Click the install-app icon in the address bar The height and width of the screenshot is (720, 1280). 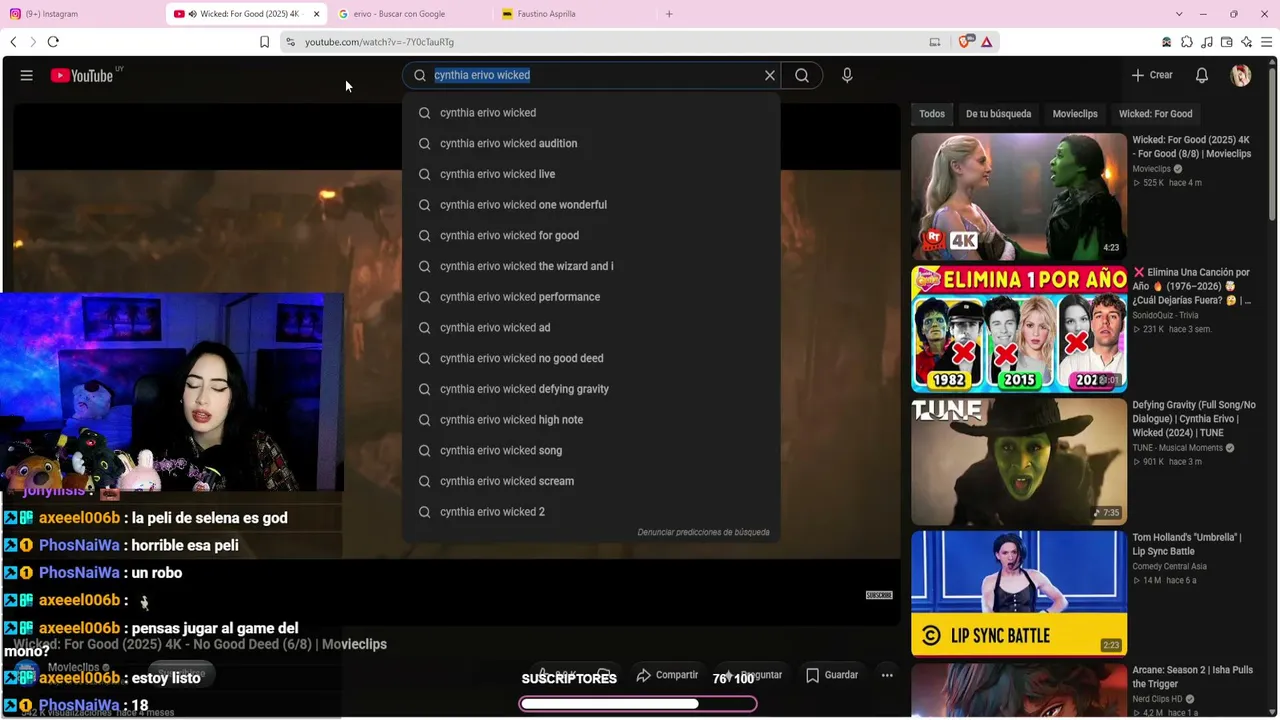(935, 42)
